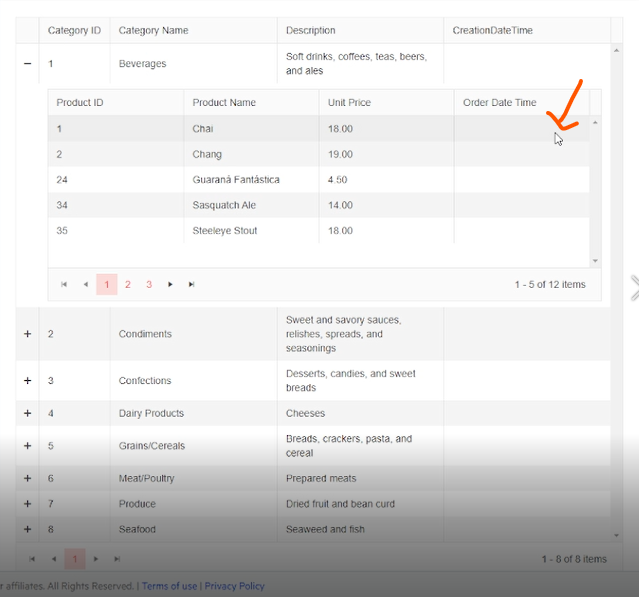Expand the Confections category row
The height and width of the screenshot is (597, 639).
(27, 381)
